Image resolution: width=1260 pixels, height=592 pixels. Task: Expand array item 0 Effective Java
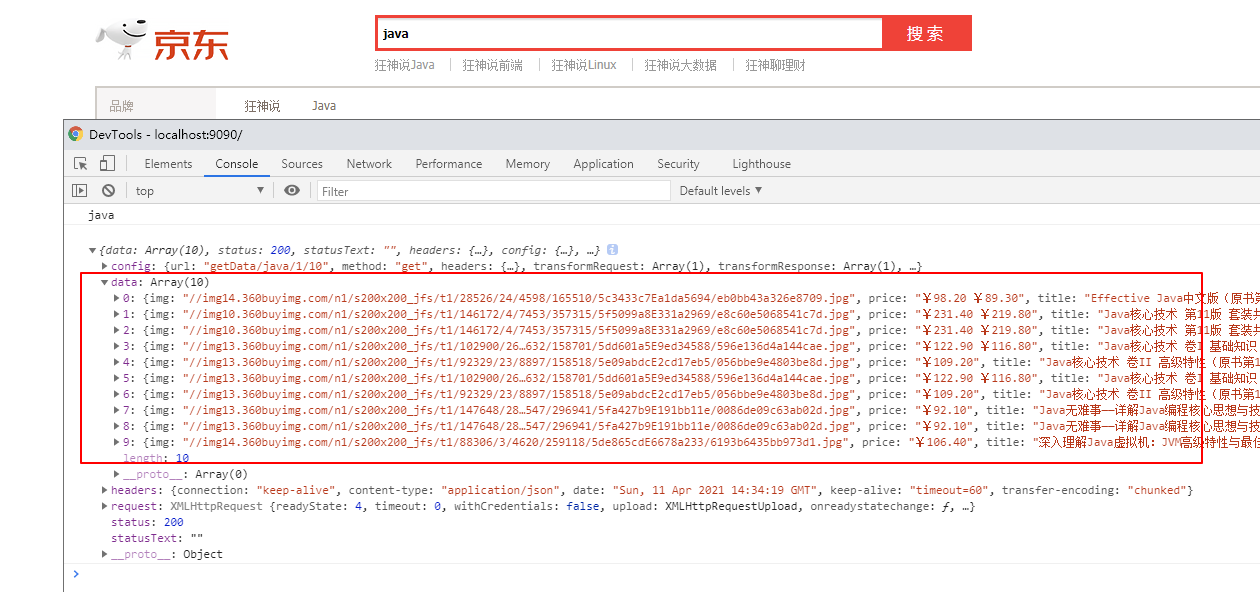[117, 298]
